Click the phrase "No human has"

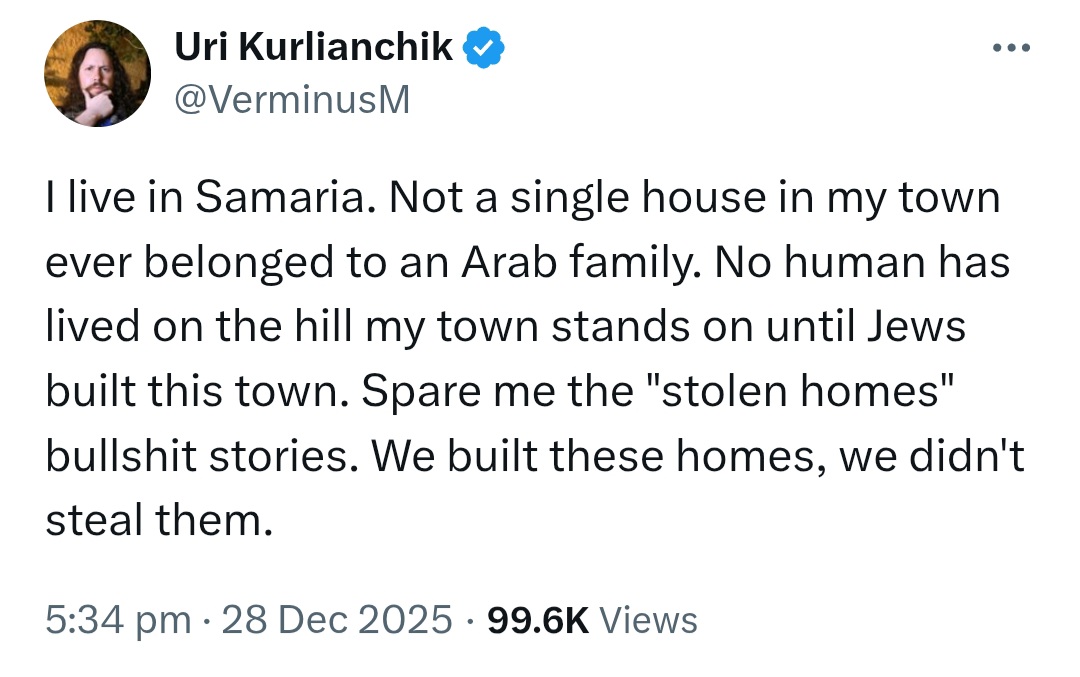[x=862, y=262]
